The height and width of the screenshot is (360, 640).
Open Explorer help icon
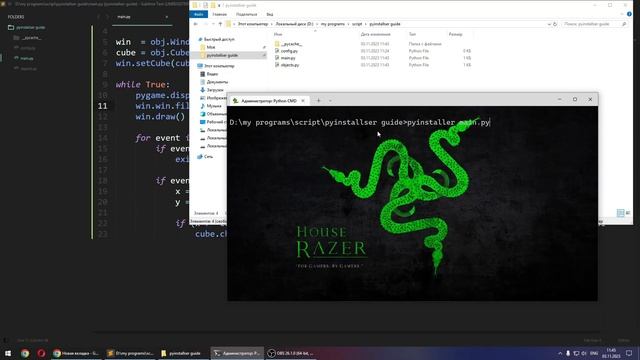629,14
